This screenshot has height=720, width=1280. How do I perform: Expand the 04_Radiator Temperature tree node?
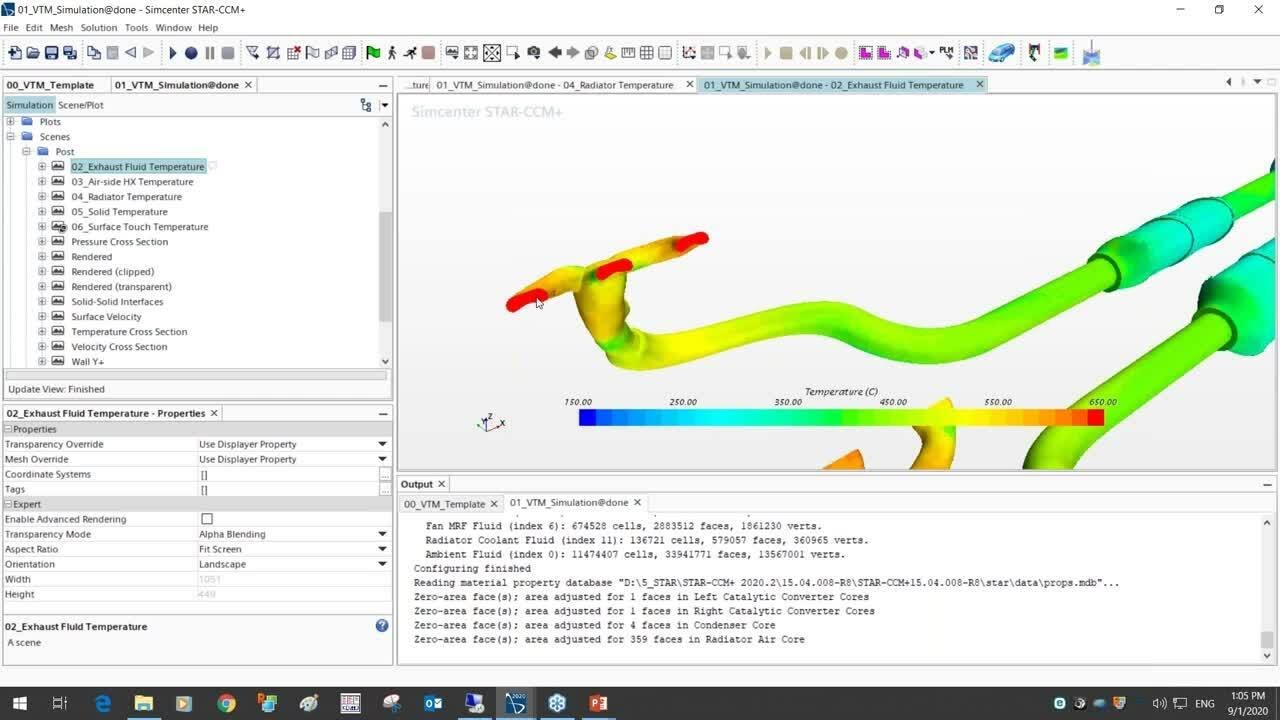point(42,197)
